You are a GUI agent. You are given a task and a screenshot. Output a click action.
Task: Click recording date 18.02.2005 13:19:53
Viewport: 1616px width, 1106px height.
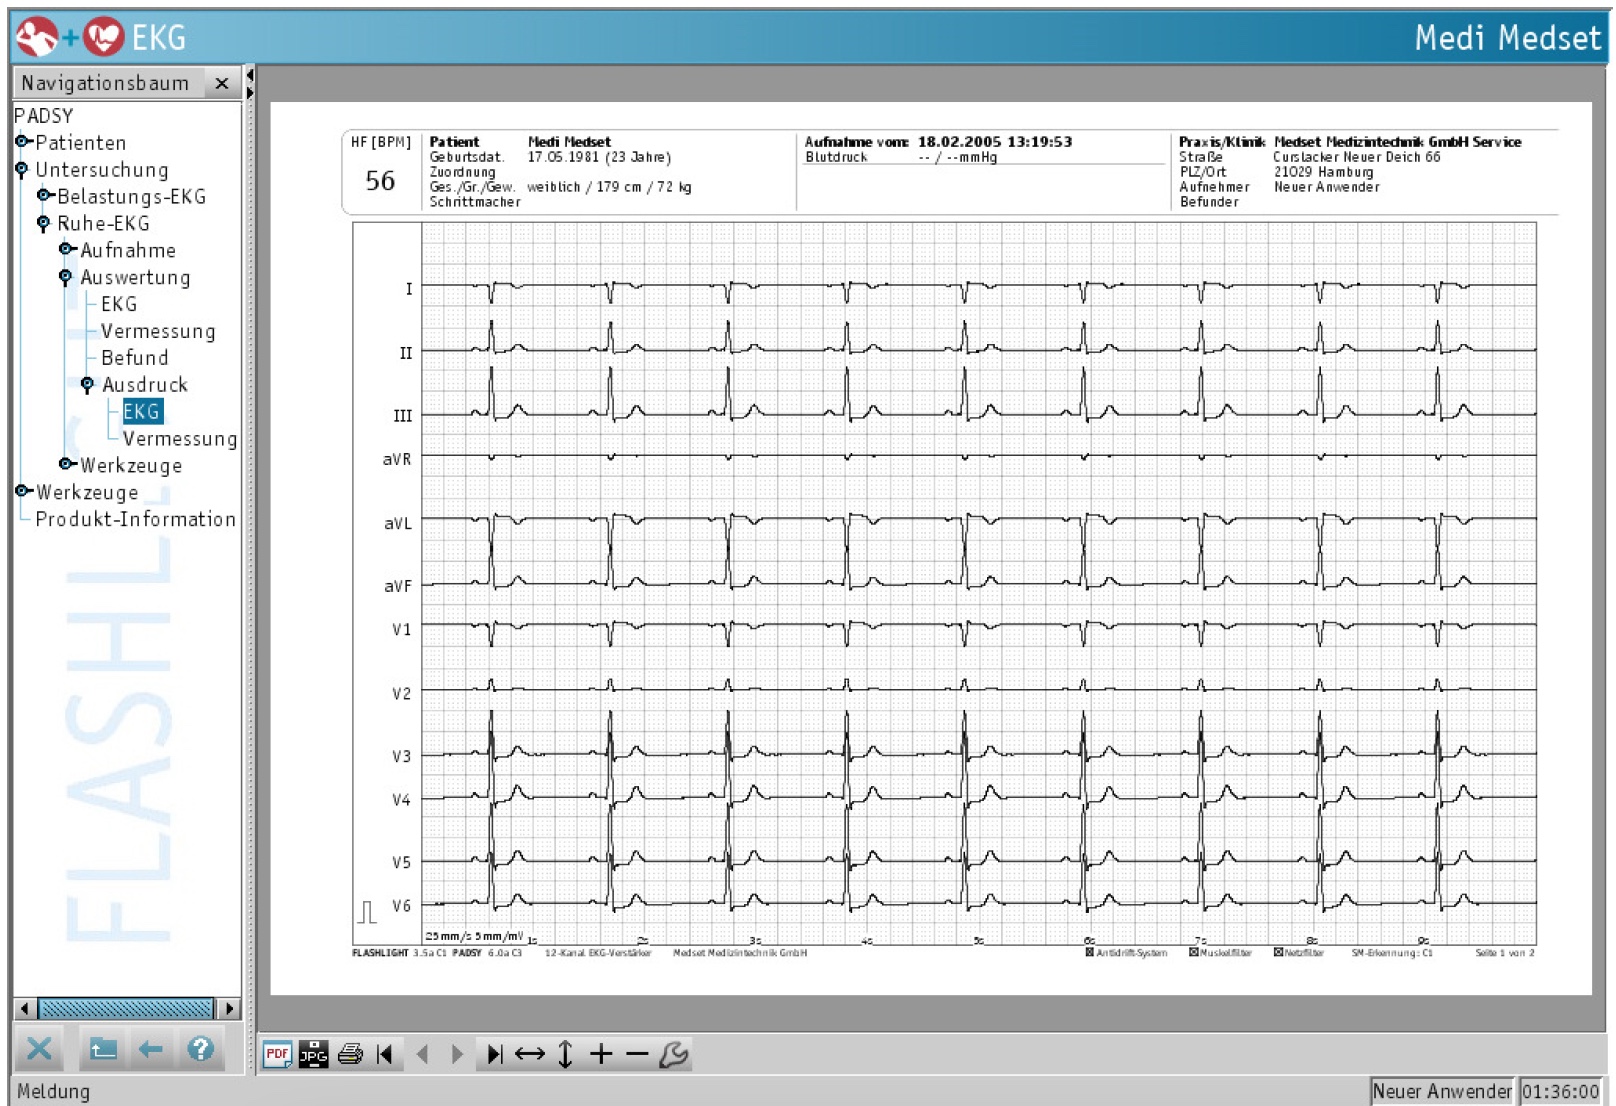tap(995, 142)
